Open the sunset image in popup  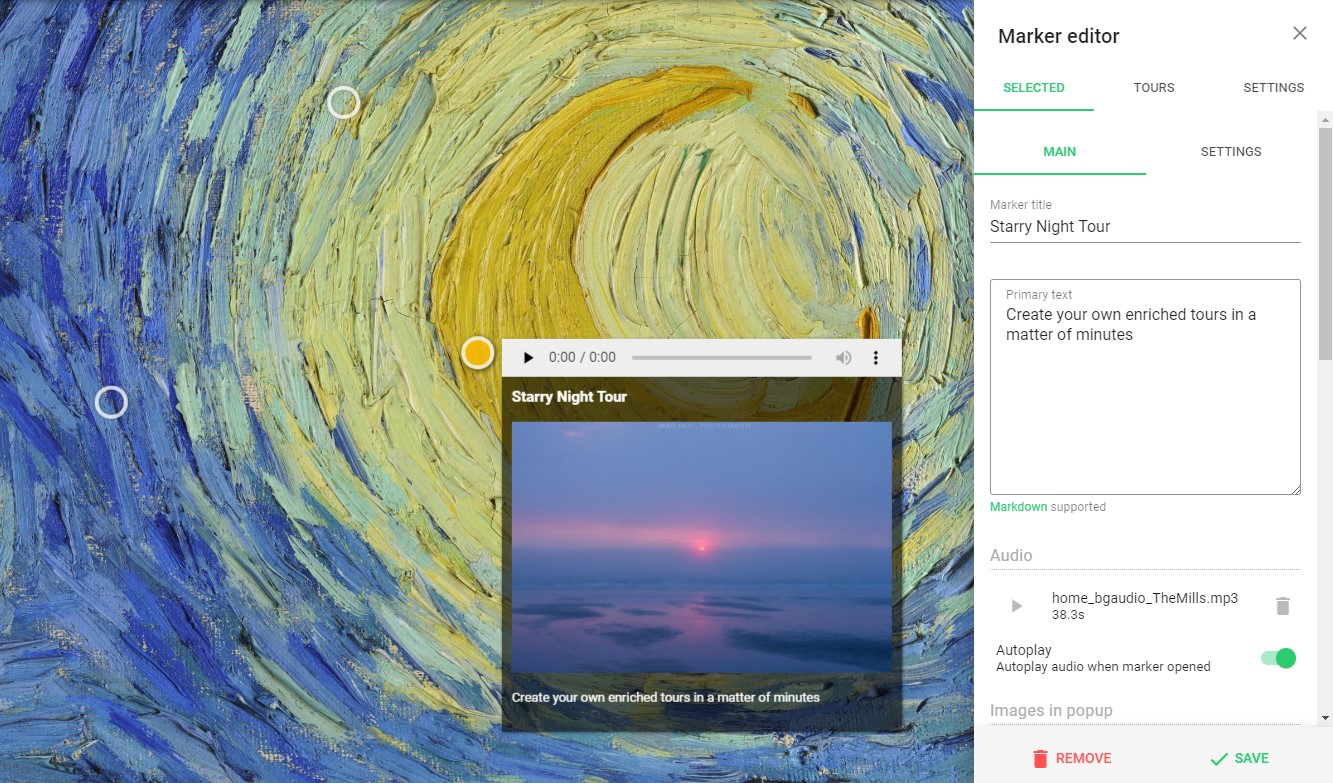pyautogui.click(x=701, y=547)
